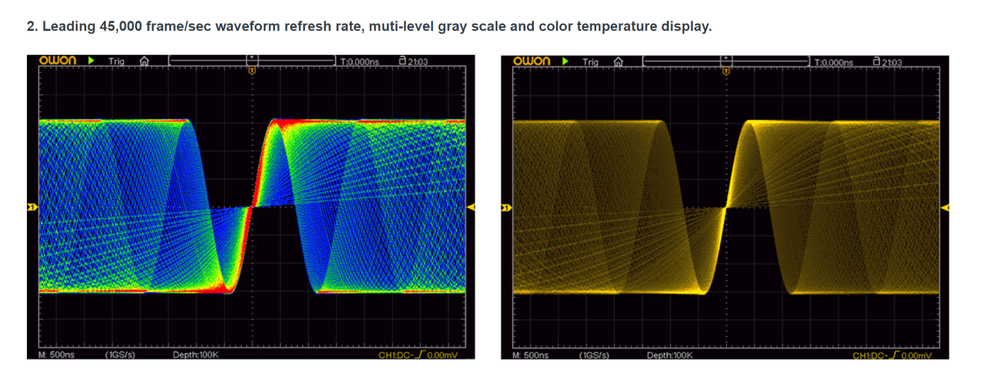Click OWON logo in the yellow gray-scale image

click(x=531, y=61)
